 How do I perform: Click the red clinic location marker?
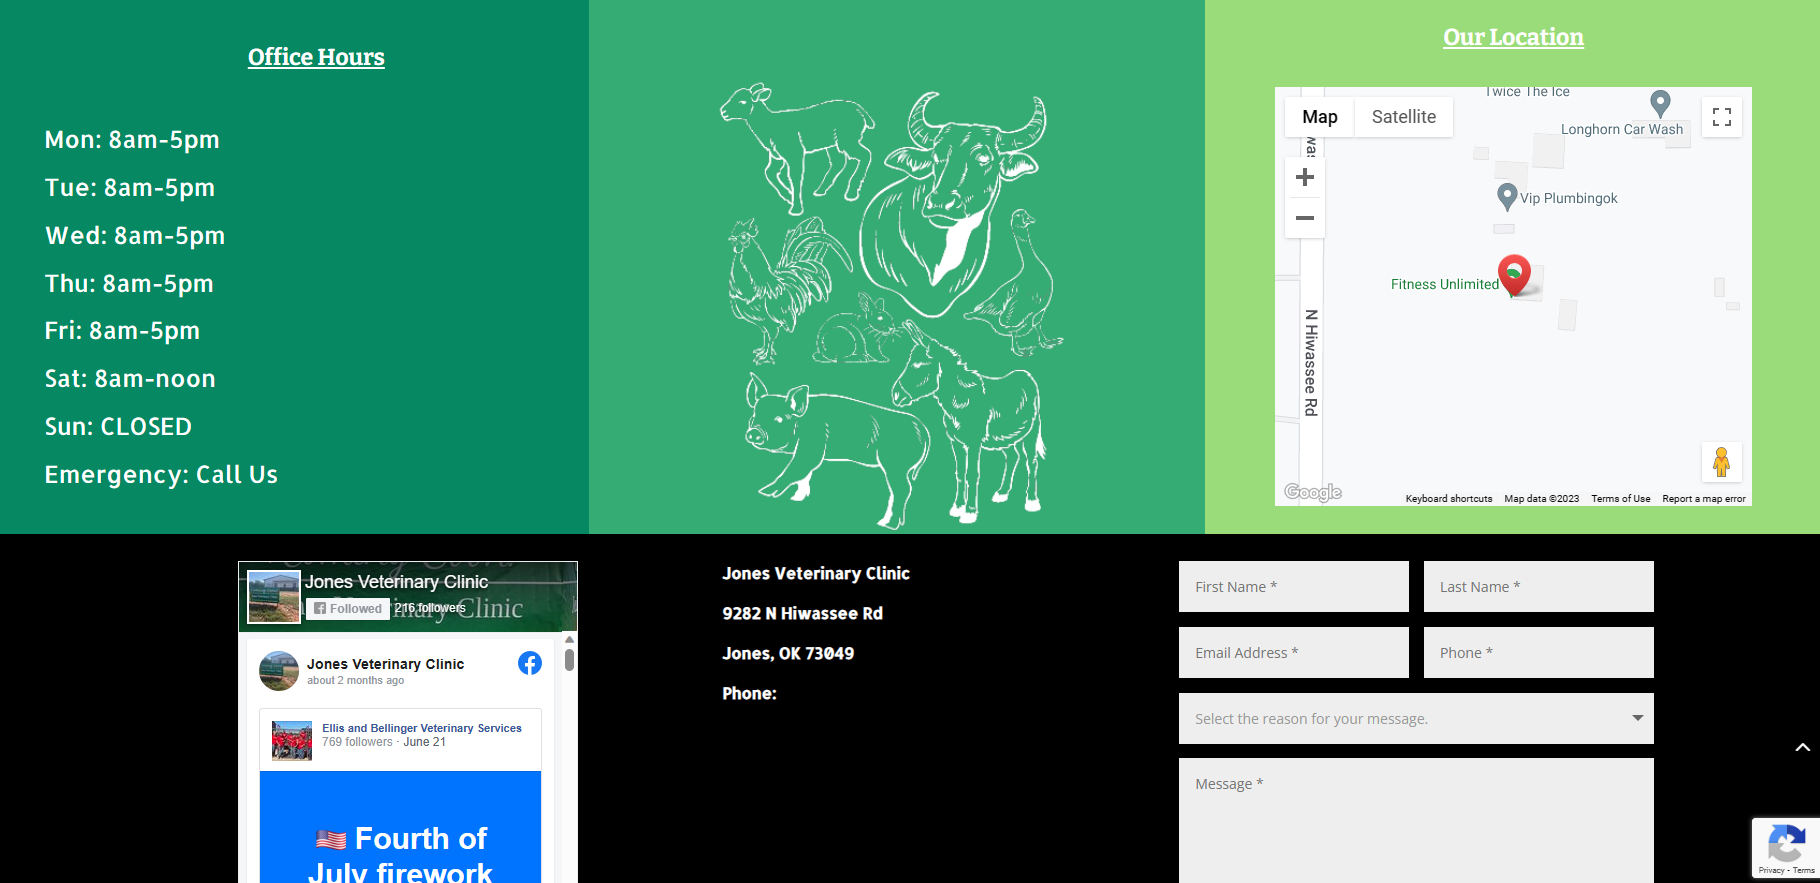(x=1514, y=275)
